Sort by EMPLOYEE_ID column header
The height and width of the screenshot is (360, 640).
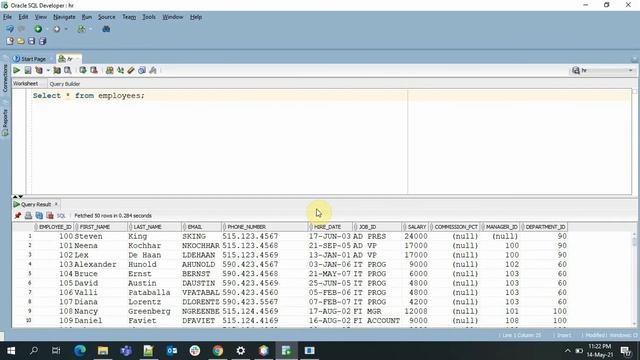pyautogui.click(x=54, y=227)
